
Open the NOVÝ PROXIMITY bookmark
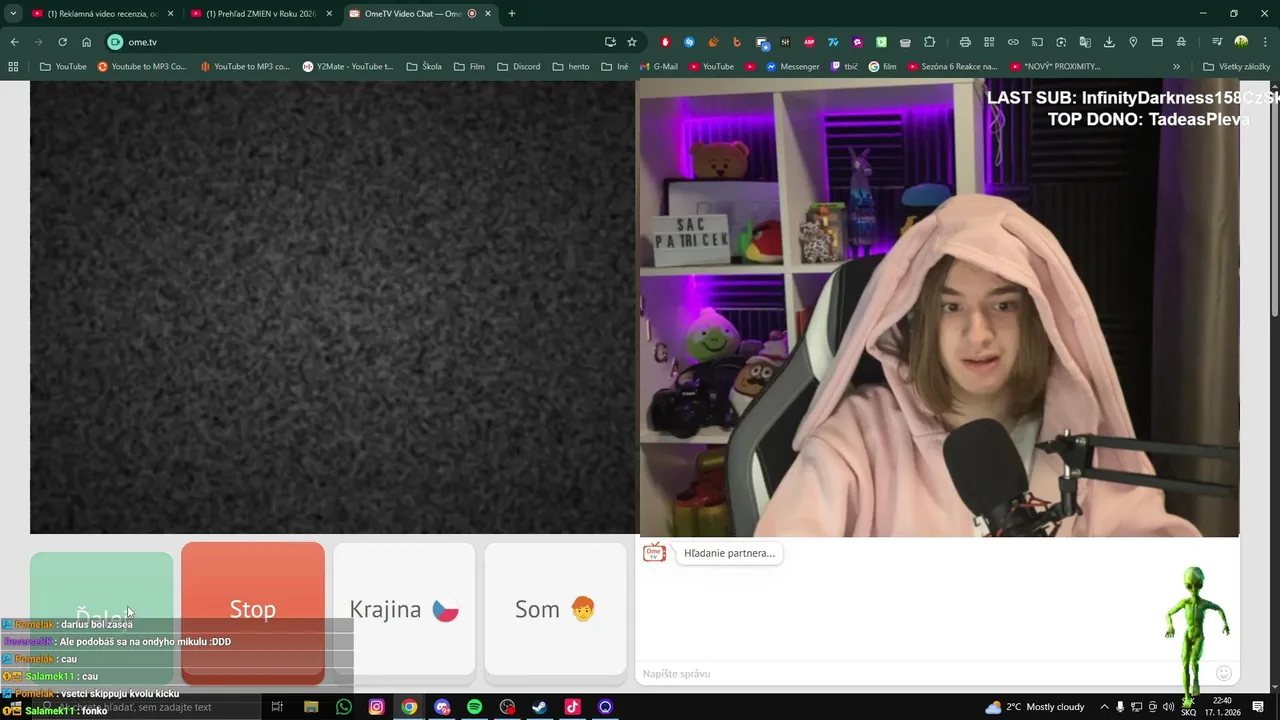click(x=1055, y=67)
